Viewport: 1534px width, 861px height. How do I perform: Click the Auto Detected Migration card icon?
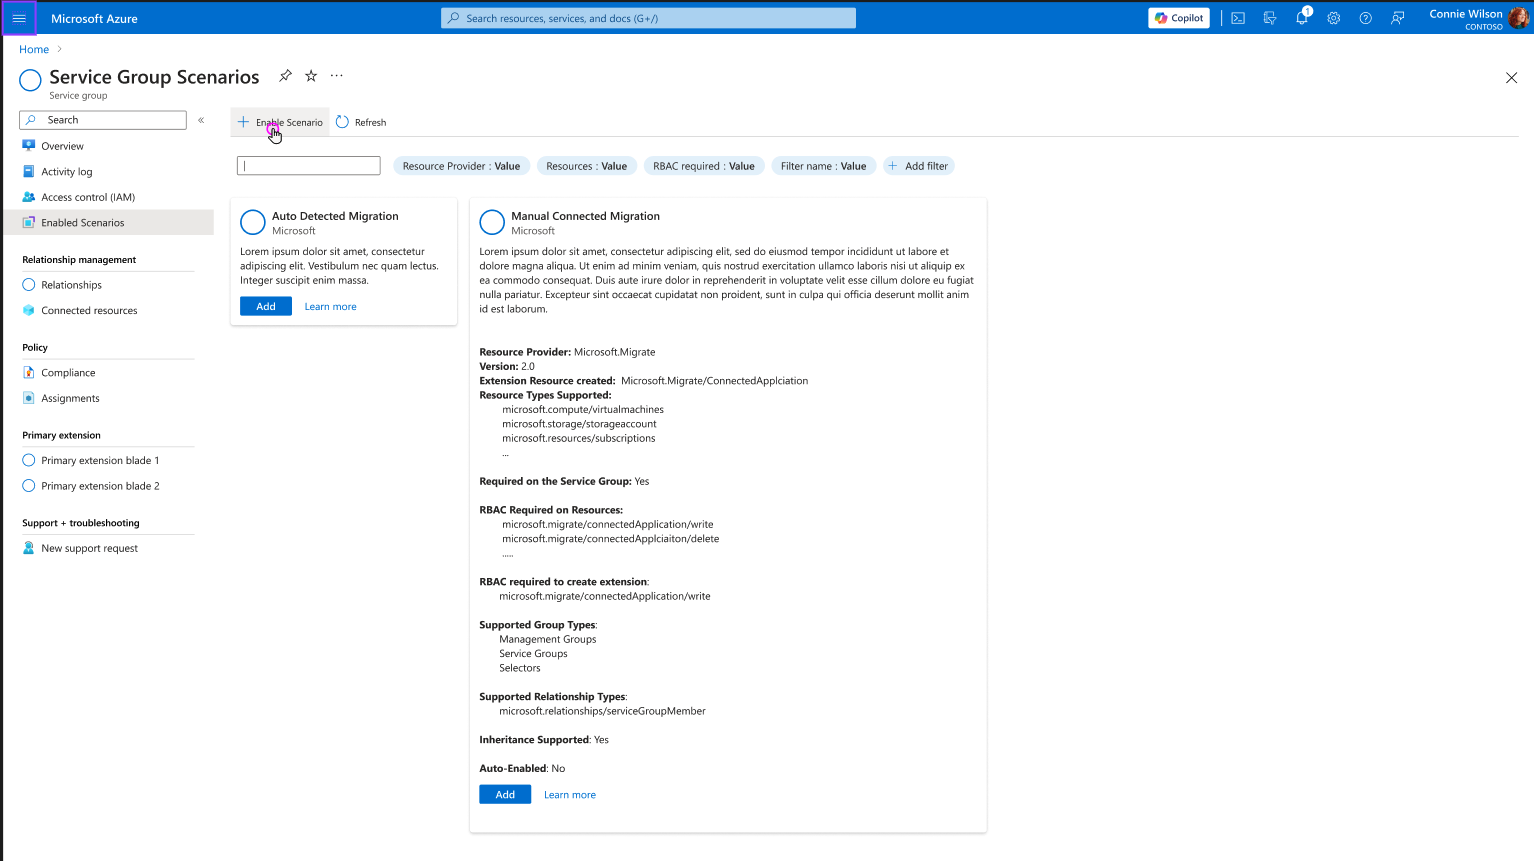point(253,222)
